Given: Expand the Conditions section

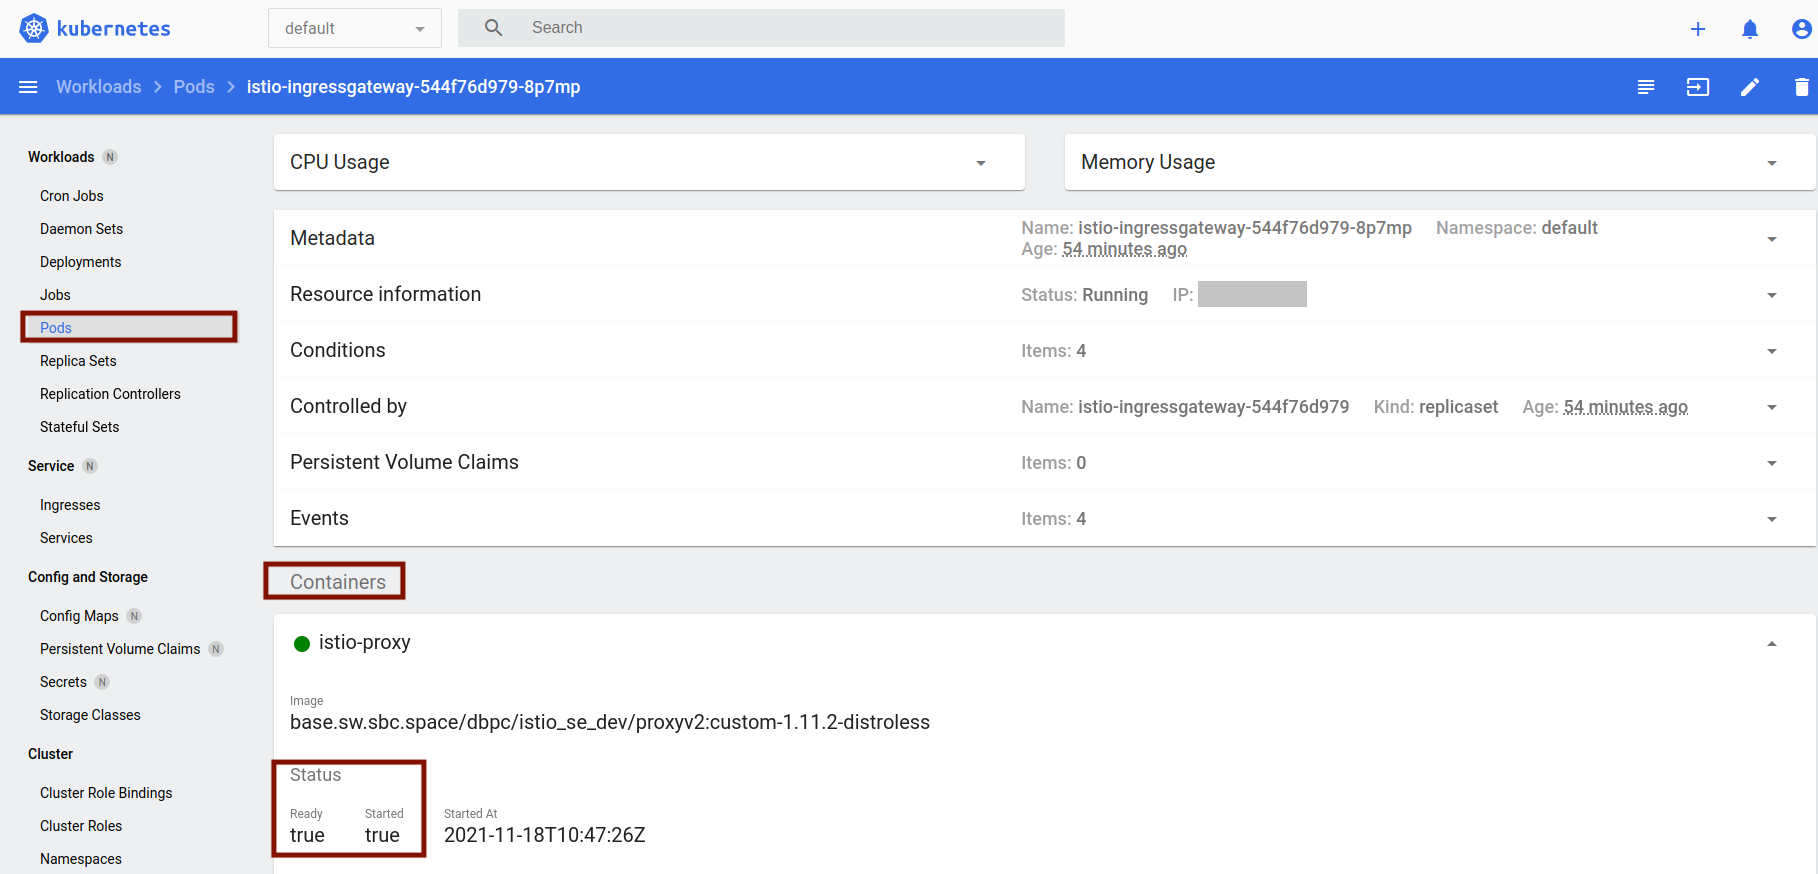Looking at the screenshot, I should point(1771,351).
